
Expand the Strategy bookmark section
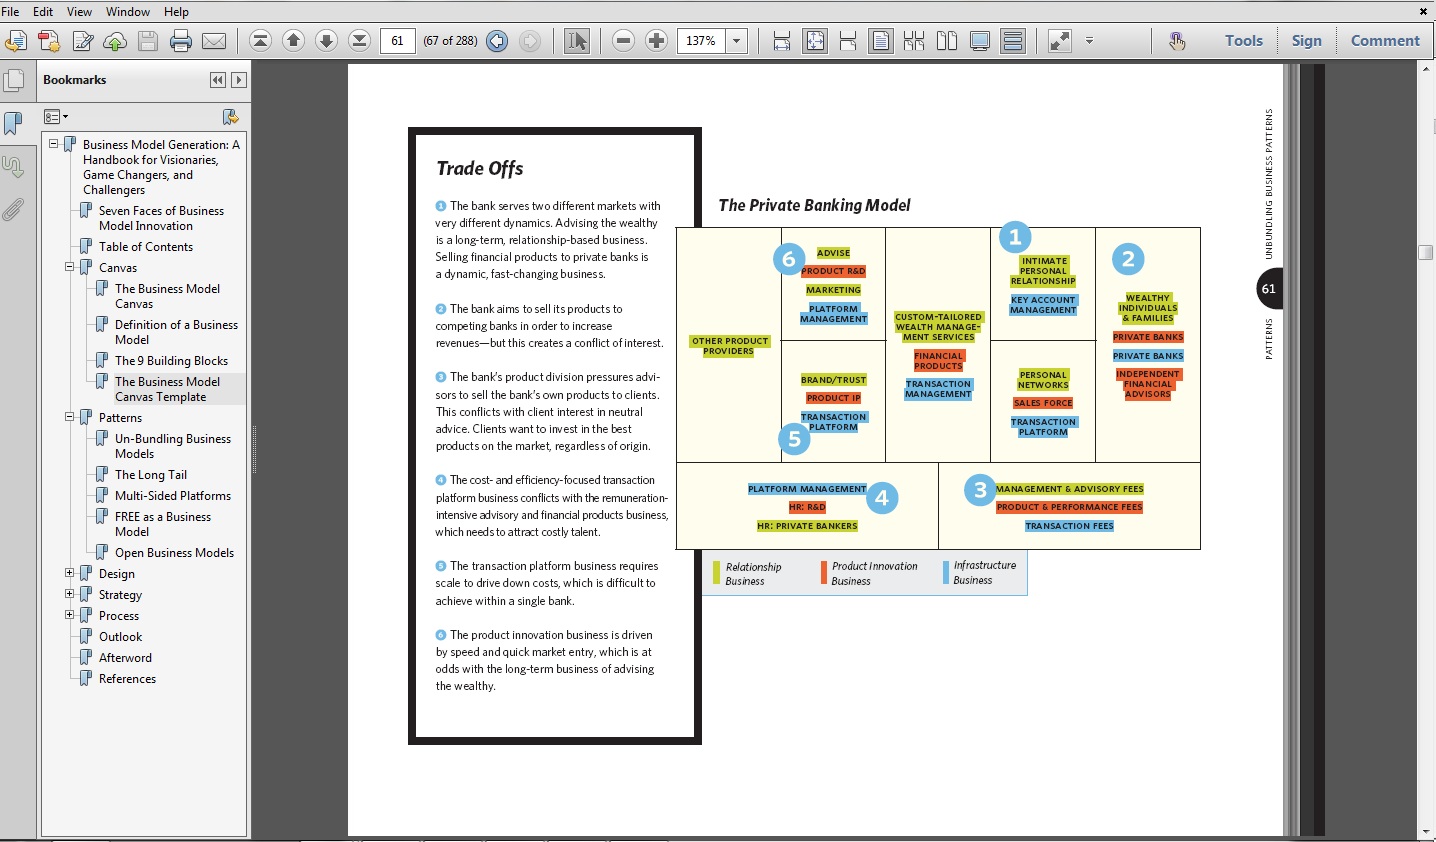[70, 594]
